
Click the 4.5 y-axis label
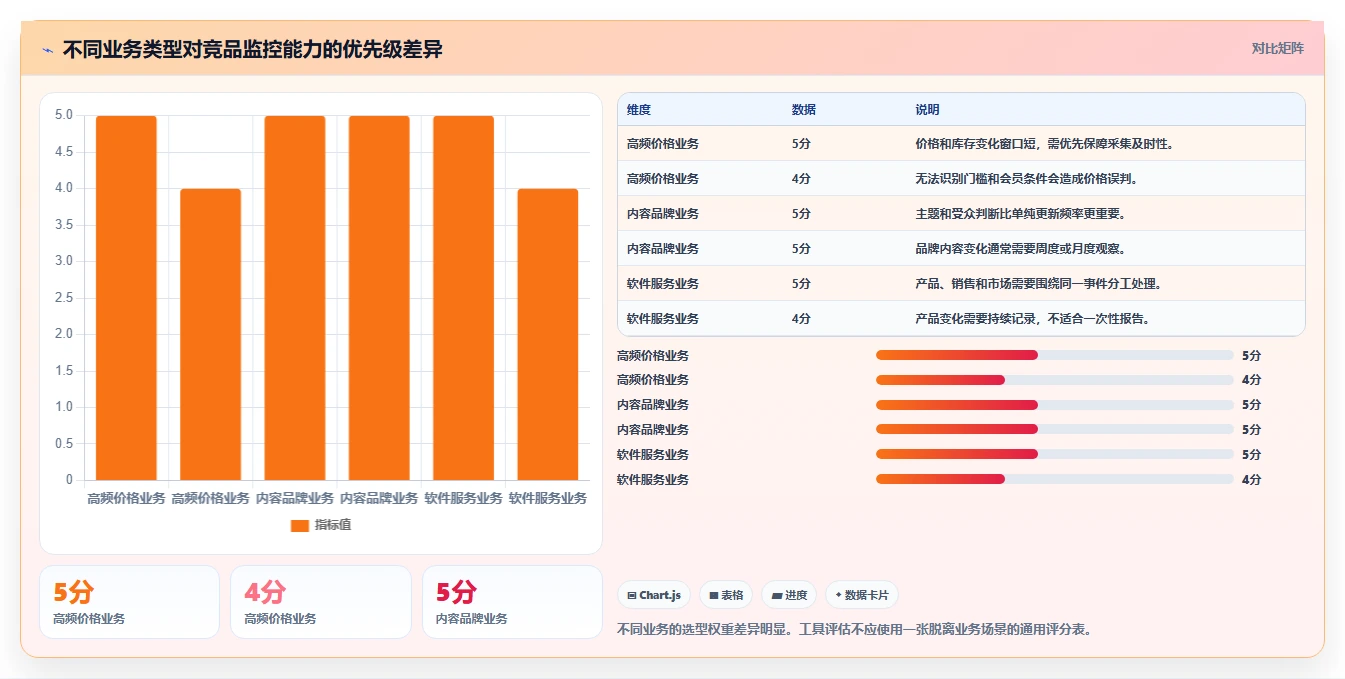(x=63, y=152)
